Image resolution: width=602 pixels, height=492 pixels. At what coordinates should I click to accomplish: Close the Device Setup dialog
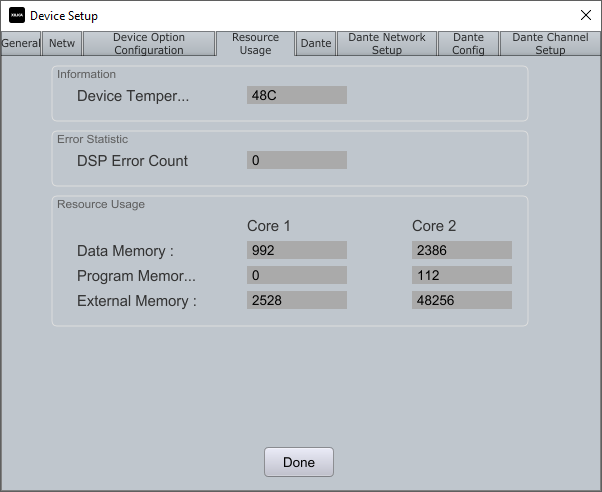(x=585, y=15)
